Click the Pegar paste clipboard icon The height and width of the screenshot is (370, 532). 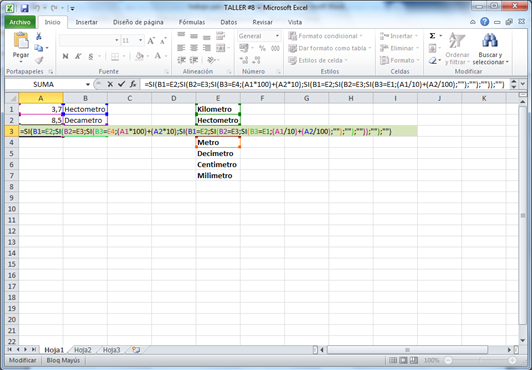point(21,41)
